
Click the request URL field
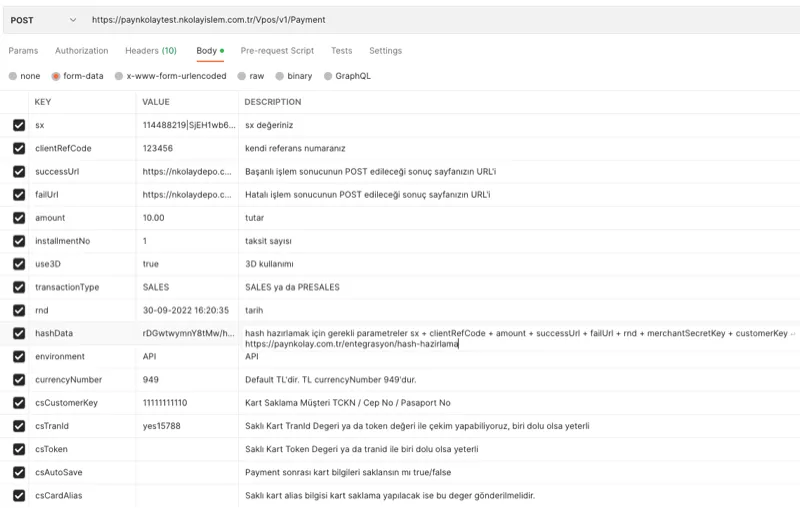tap(400, 20)
